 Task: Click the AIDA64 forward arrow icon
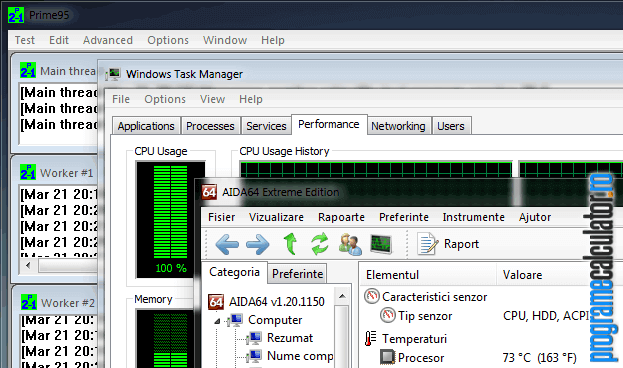click(257, 244)
